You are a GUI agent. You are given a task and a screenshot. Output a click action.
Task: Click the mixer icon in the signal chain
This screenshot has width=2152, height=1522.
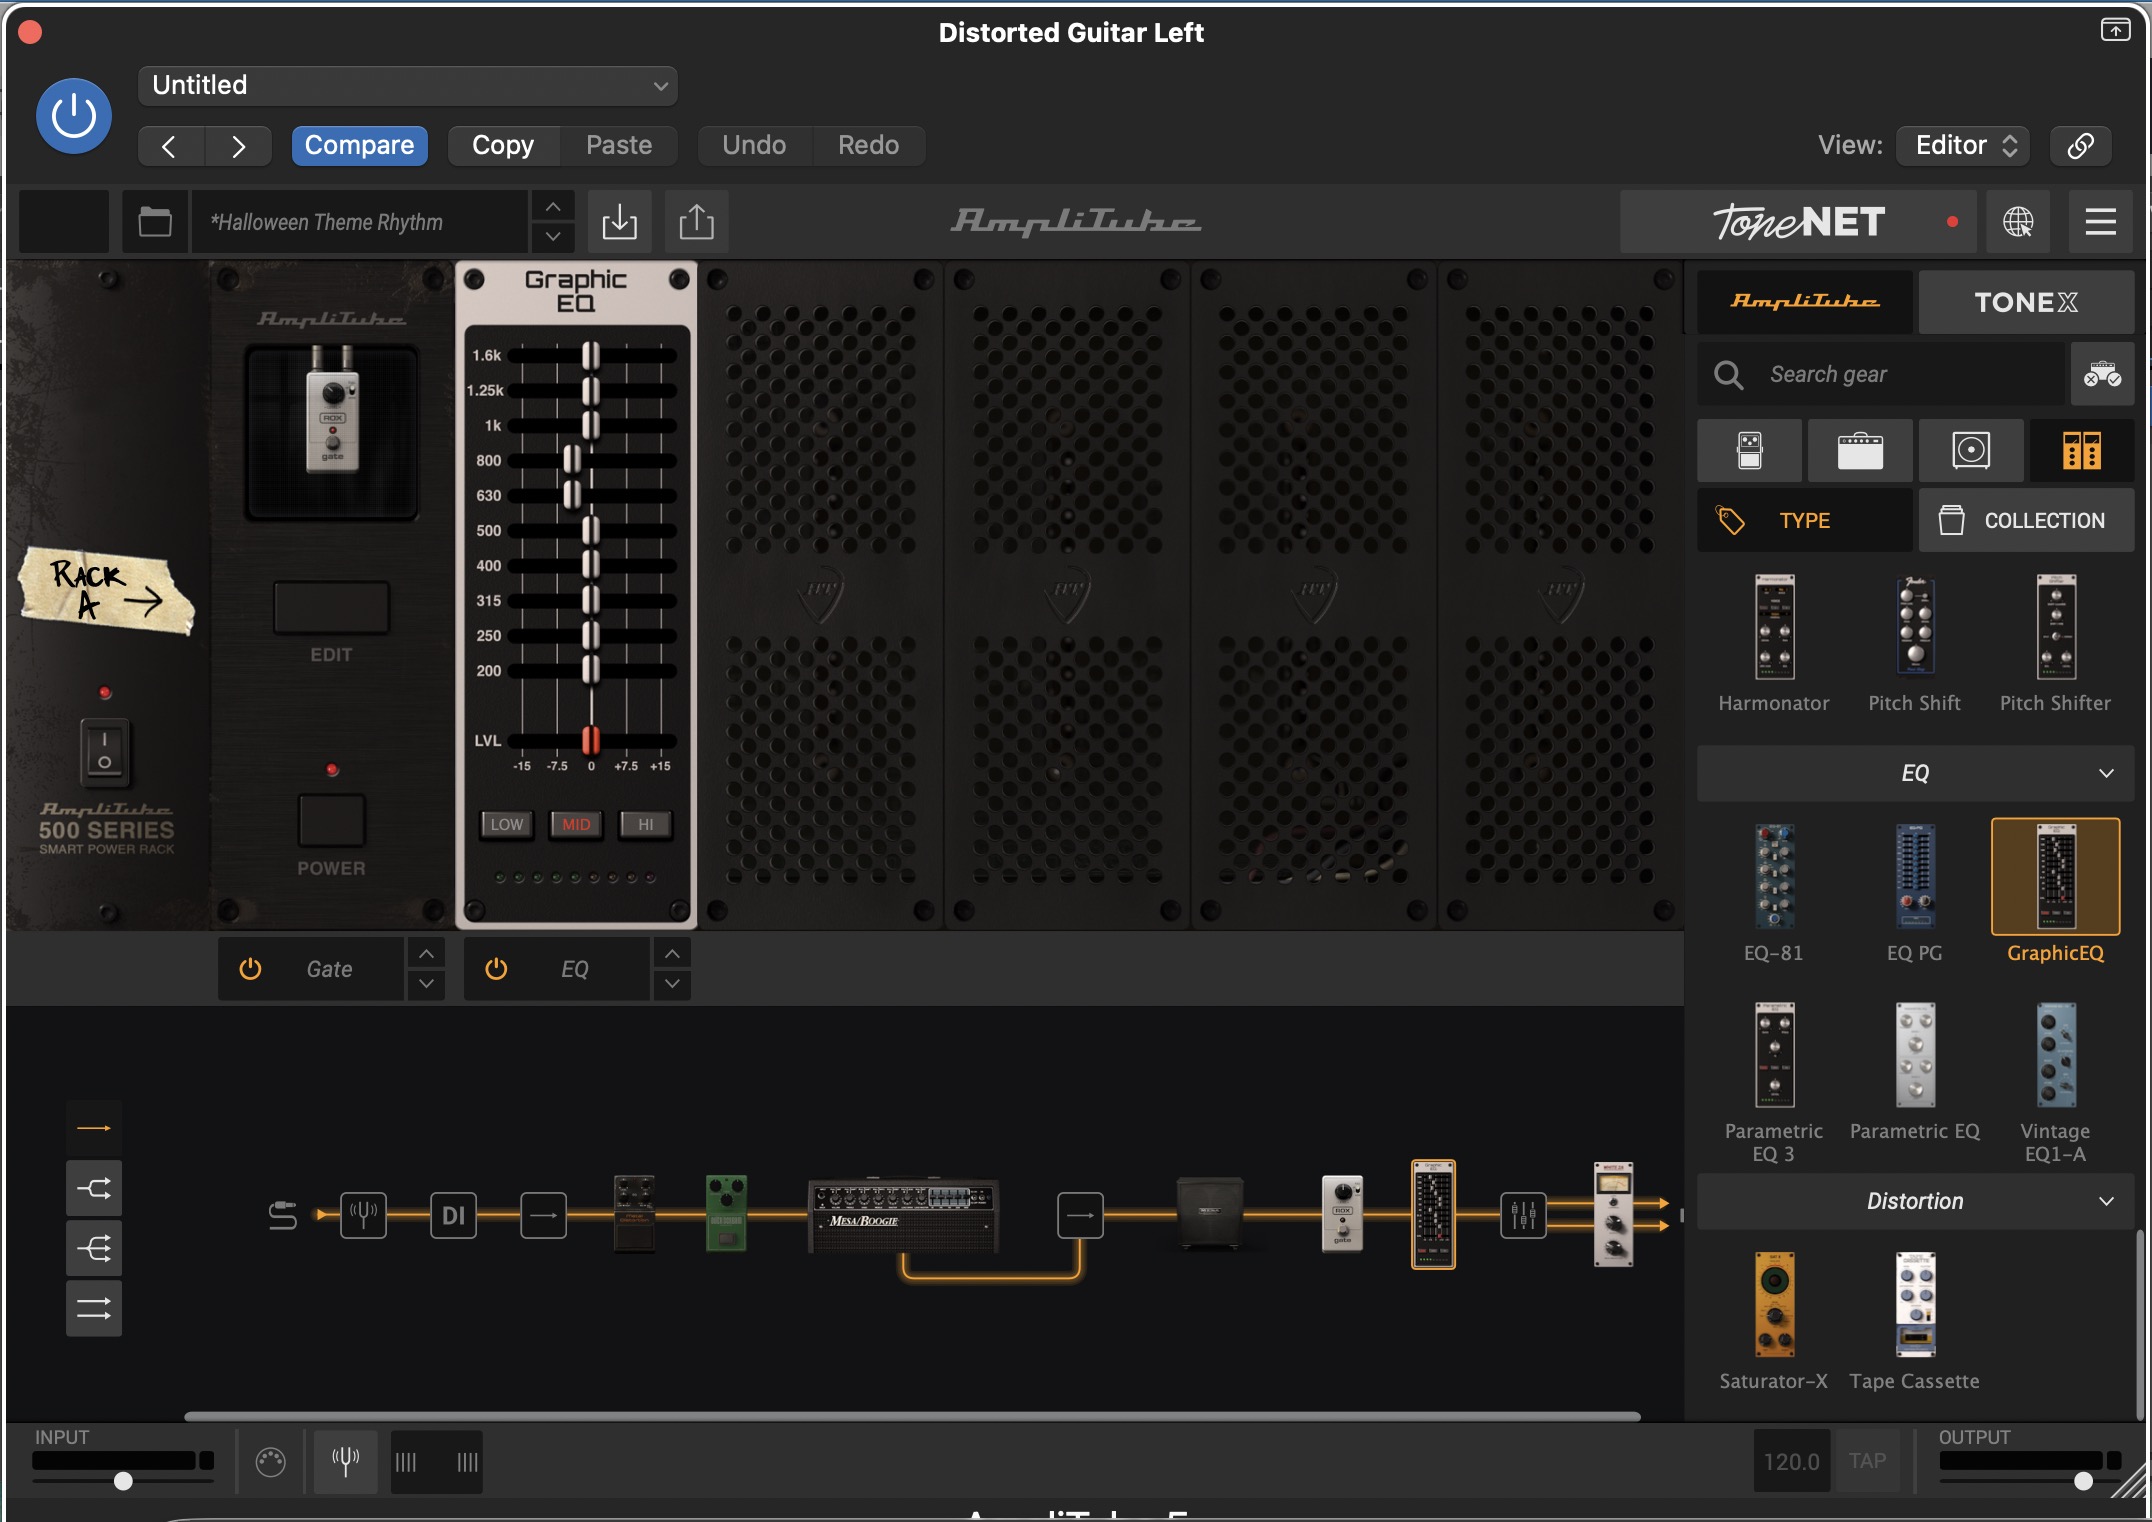point(1523,1215)
